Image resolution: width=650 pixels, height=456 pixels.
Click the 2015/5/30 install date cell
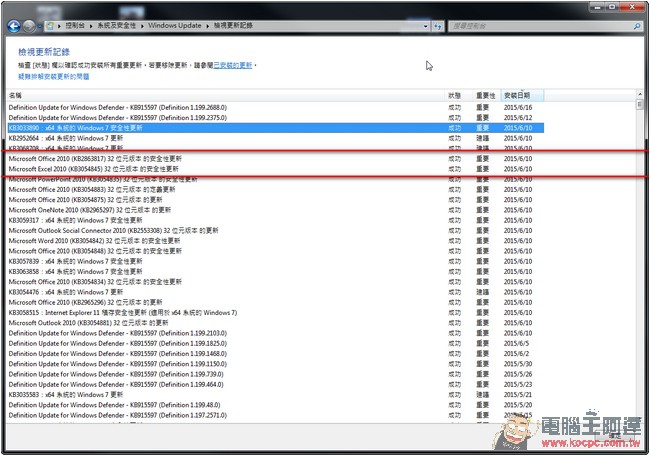pos(518,364)
